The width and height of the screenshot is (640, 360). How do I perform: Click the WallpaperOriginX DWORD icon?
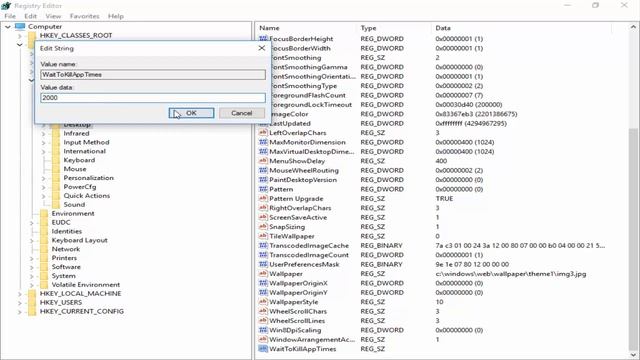coord(263,283)
